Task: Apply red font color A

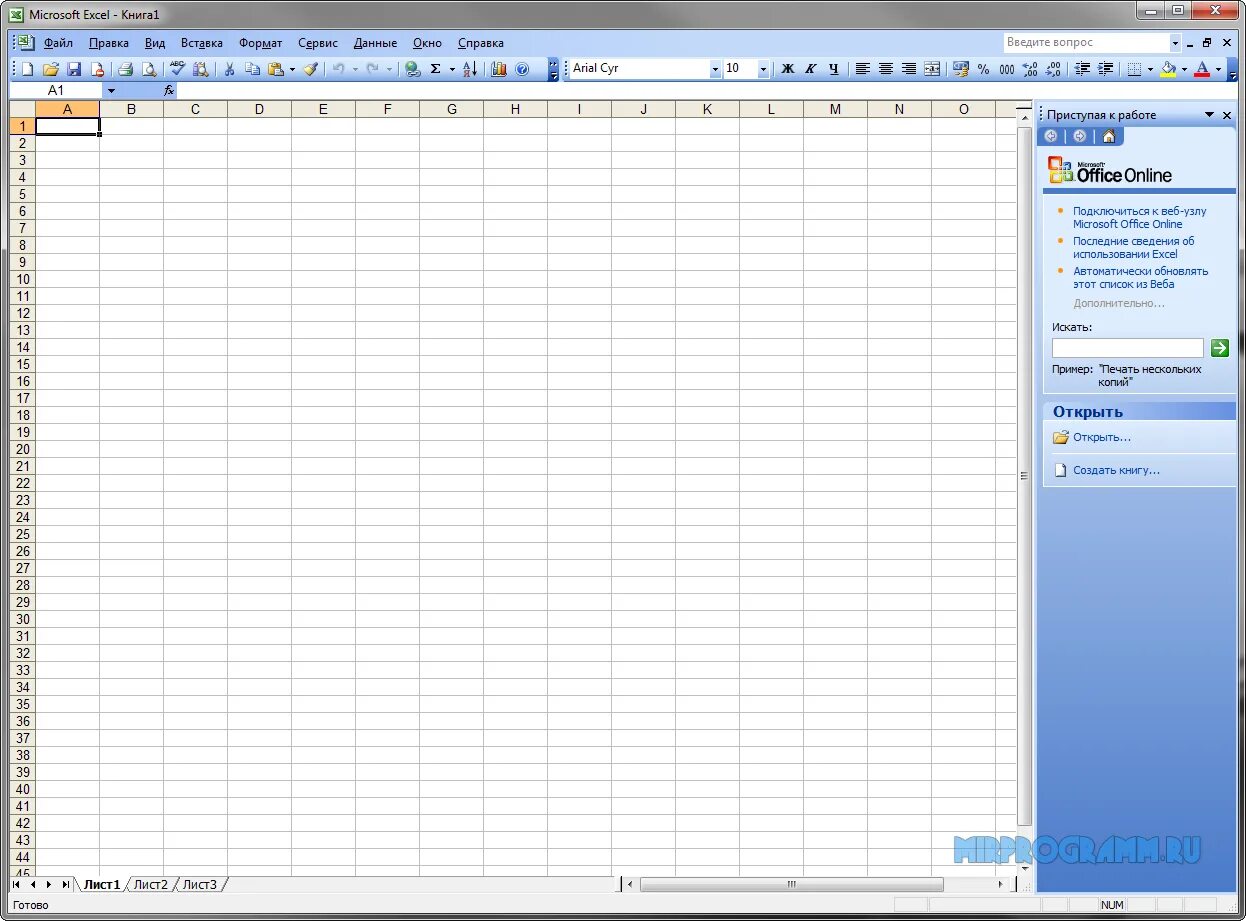Action: click(1202, 69)
